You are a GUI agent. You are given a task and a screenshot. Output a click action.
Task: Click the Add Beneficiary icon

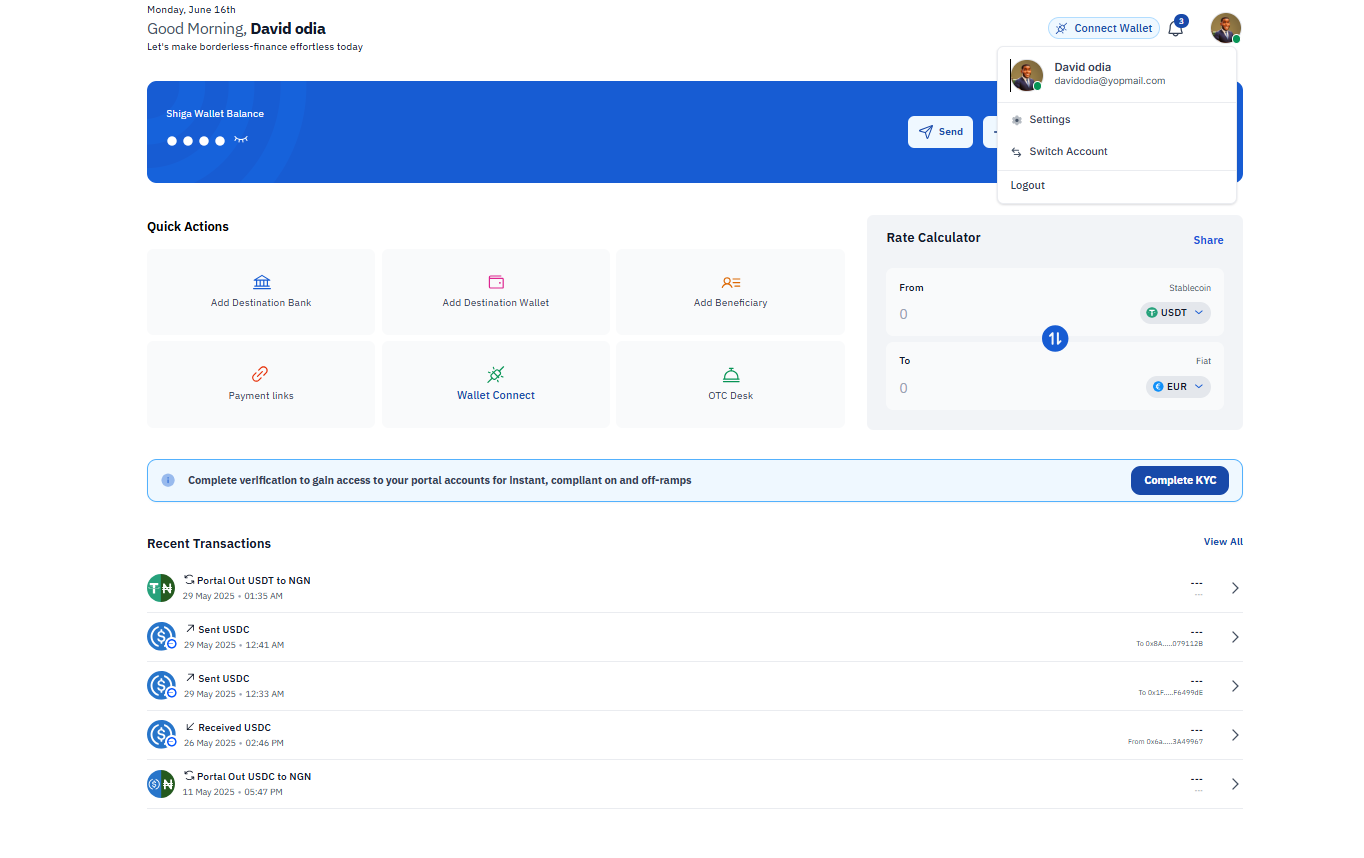pos(731,283)
